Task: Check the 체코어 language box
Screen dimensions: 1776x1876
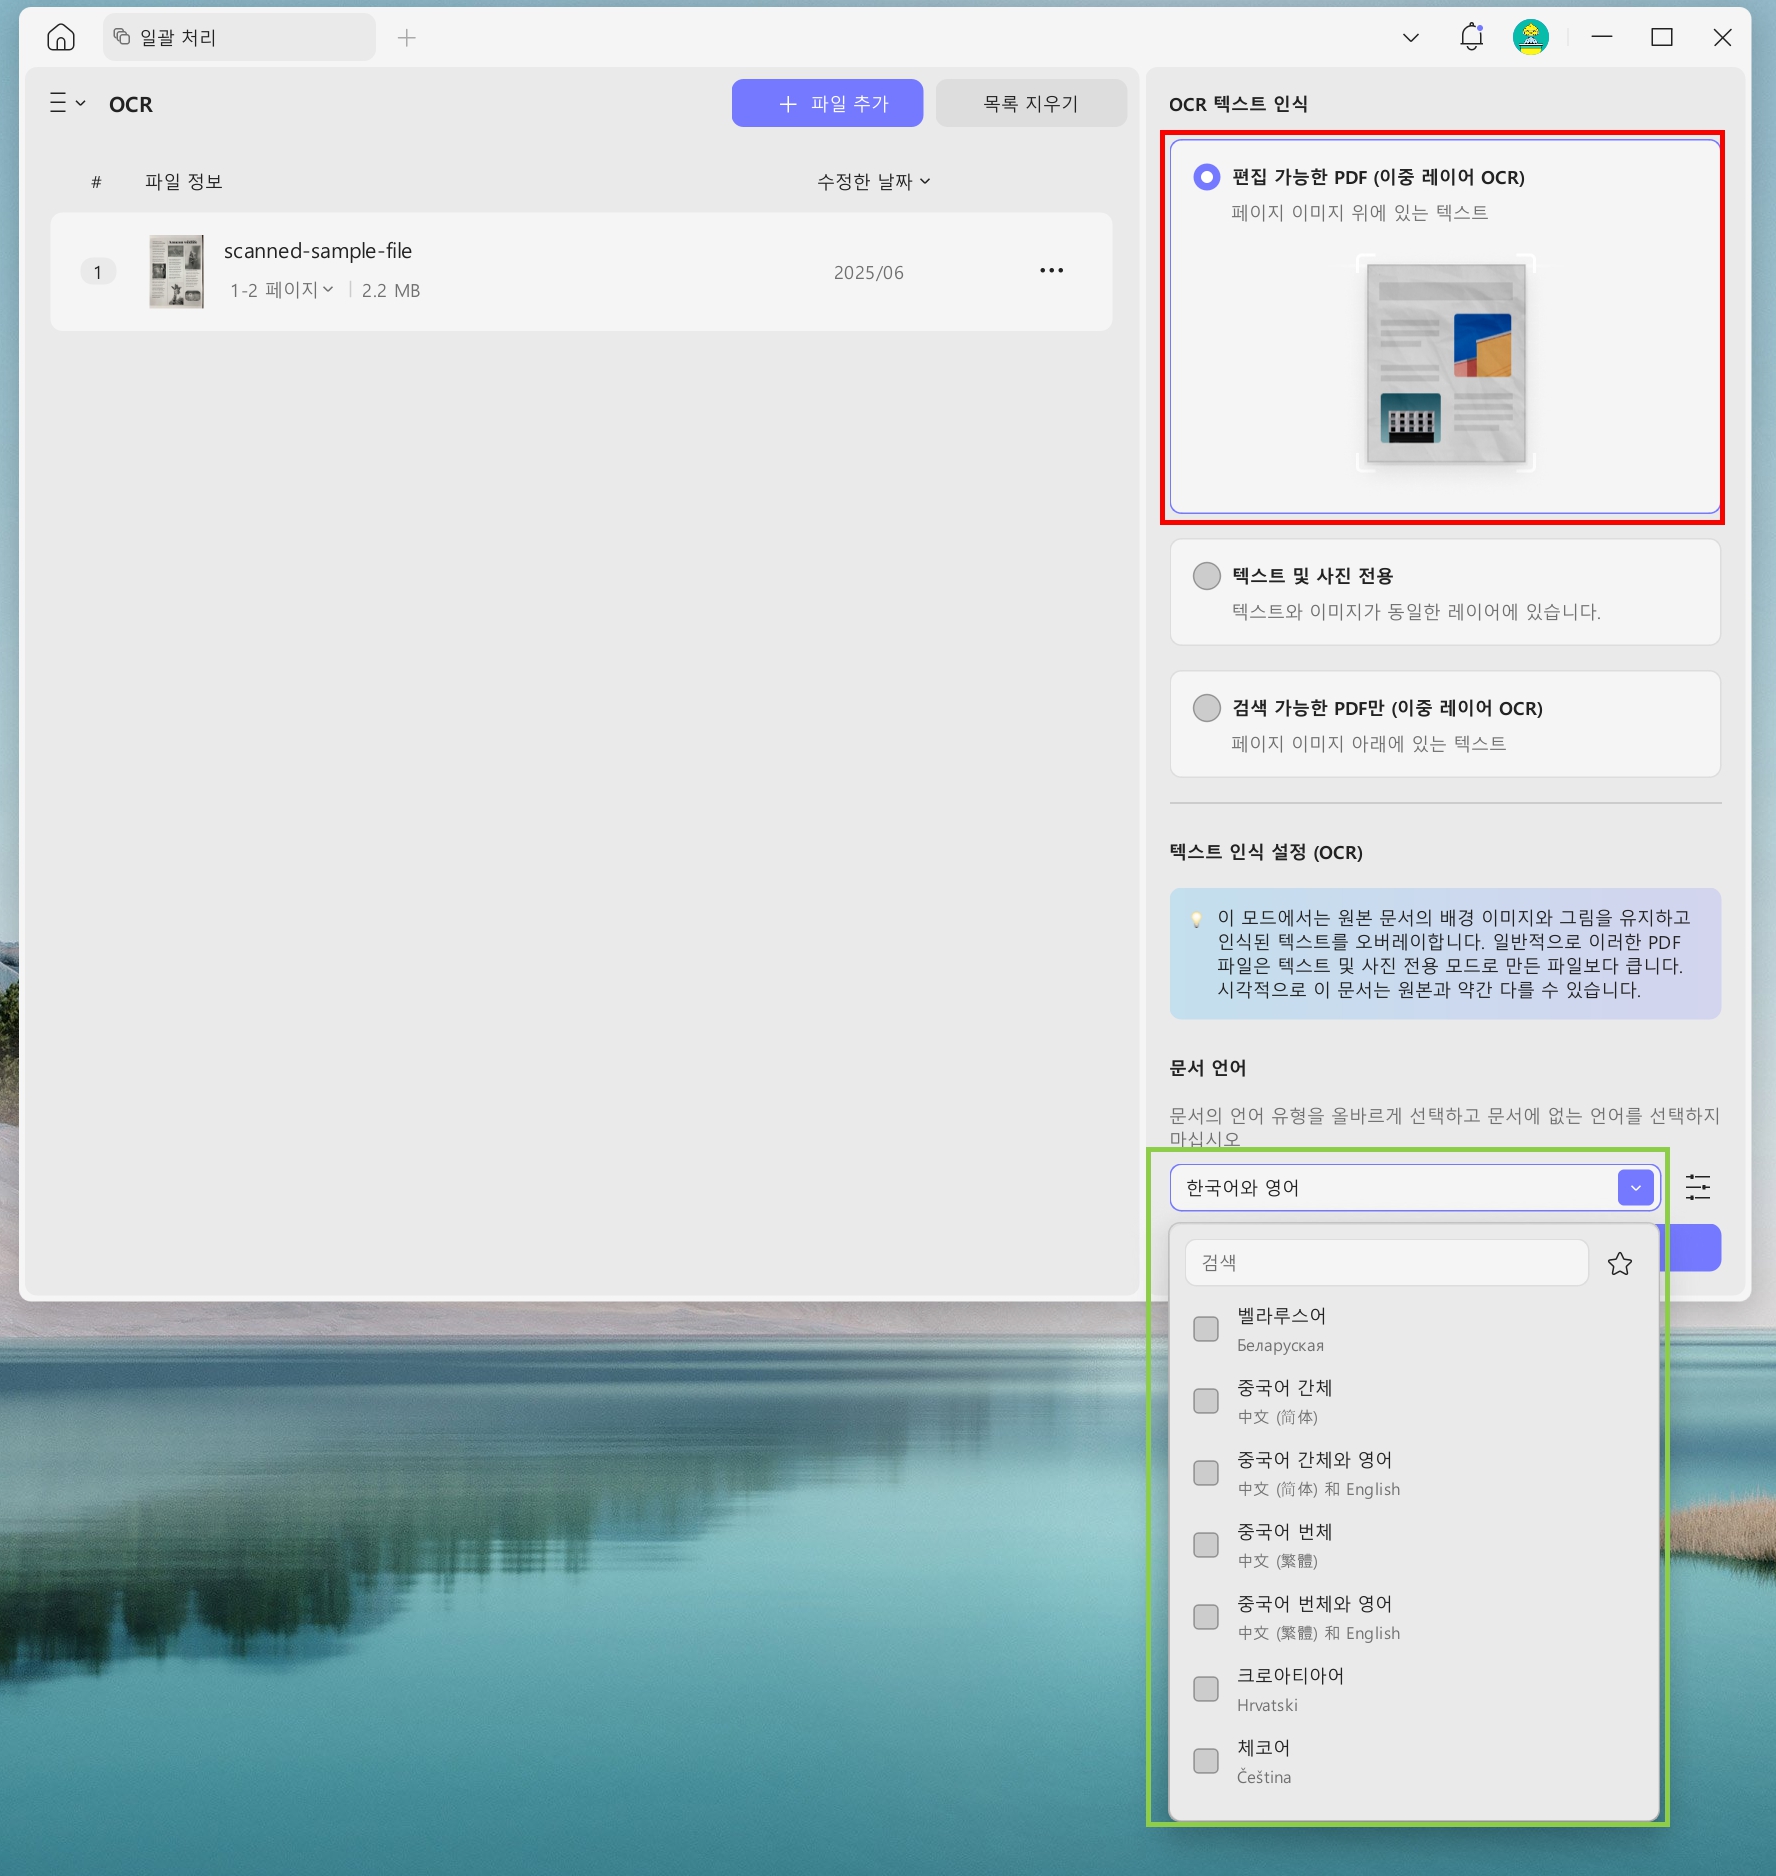Action: [x=1206, y=1761]
